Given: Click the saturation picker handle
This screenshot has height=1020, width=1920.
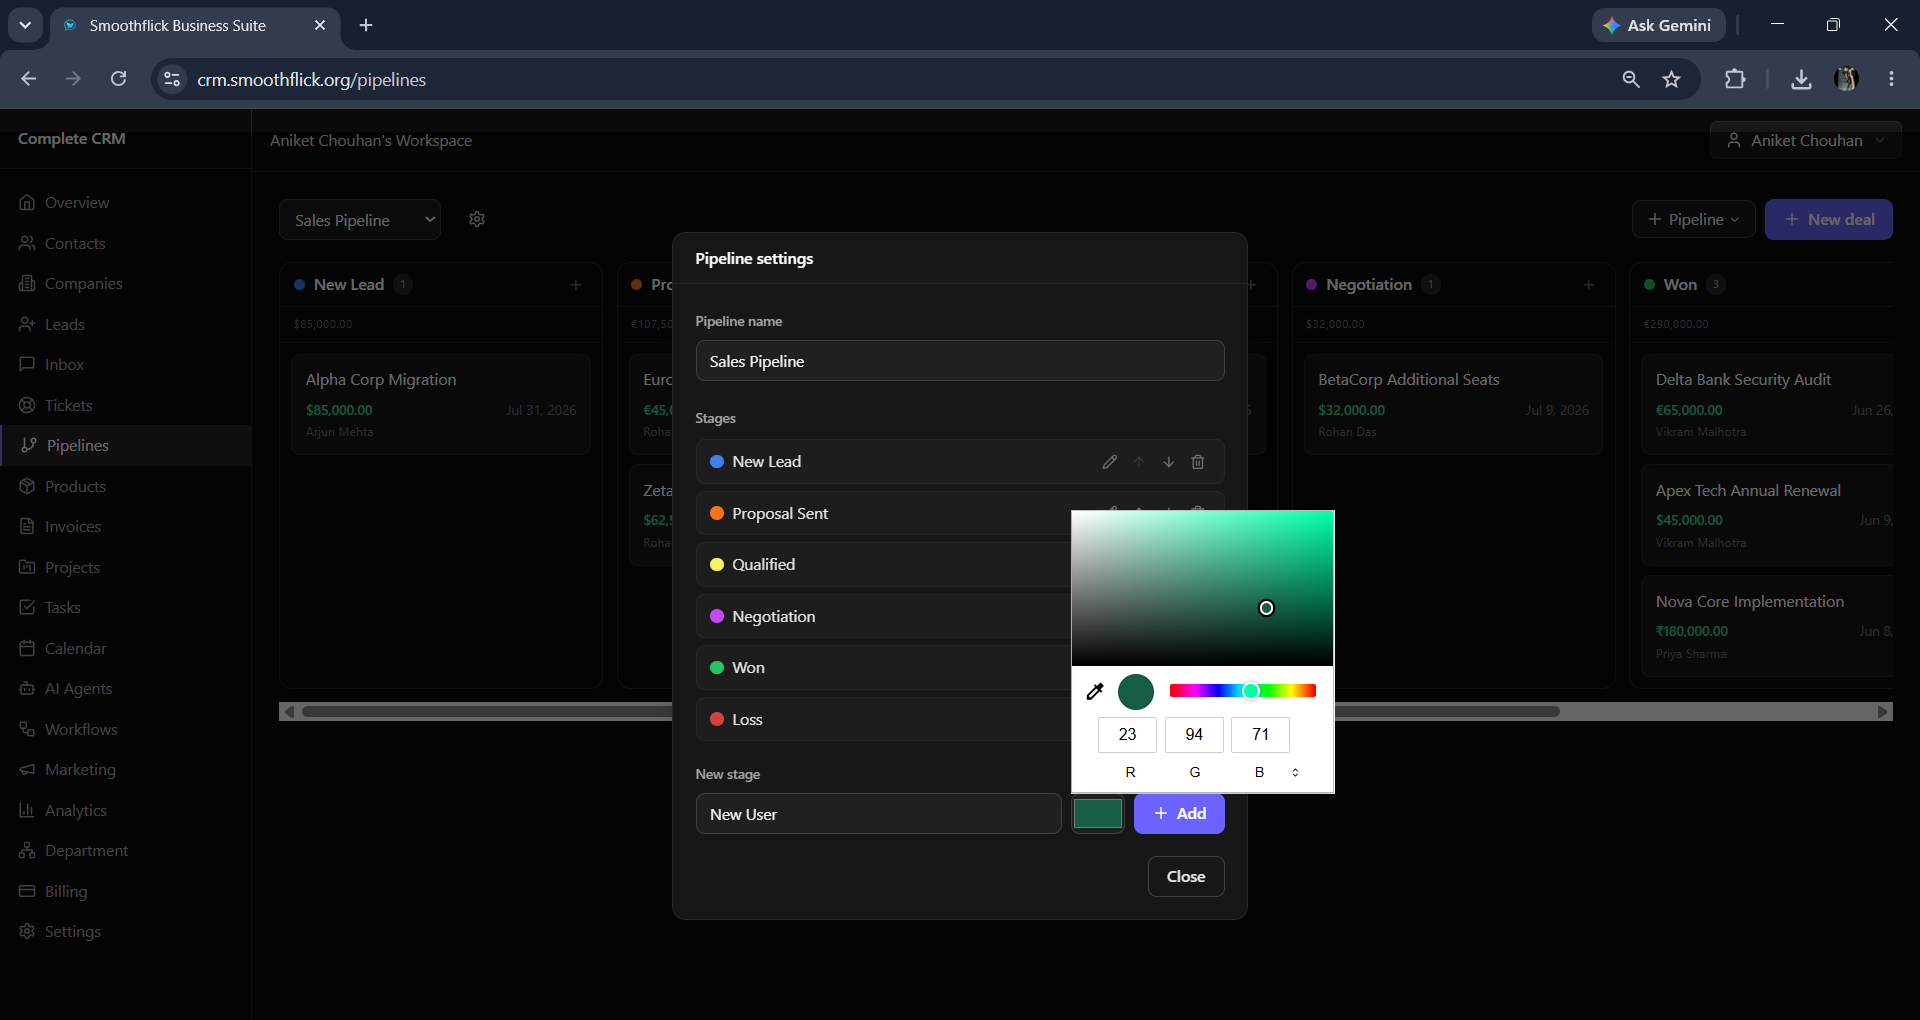Looking at the screenshot, I should [1266, 608].
